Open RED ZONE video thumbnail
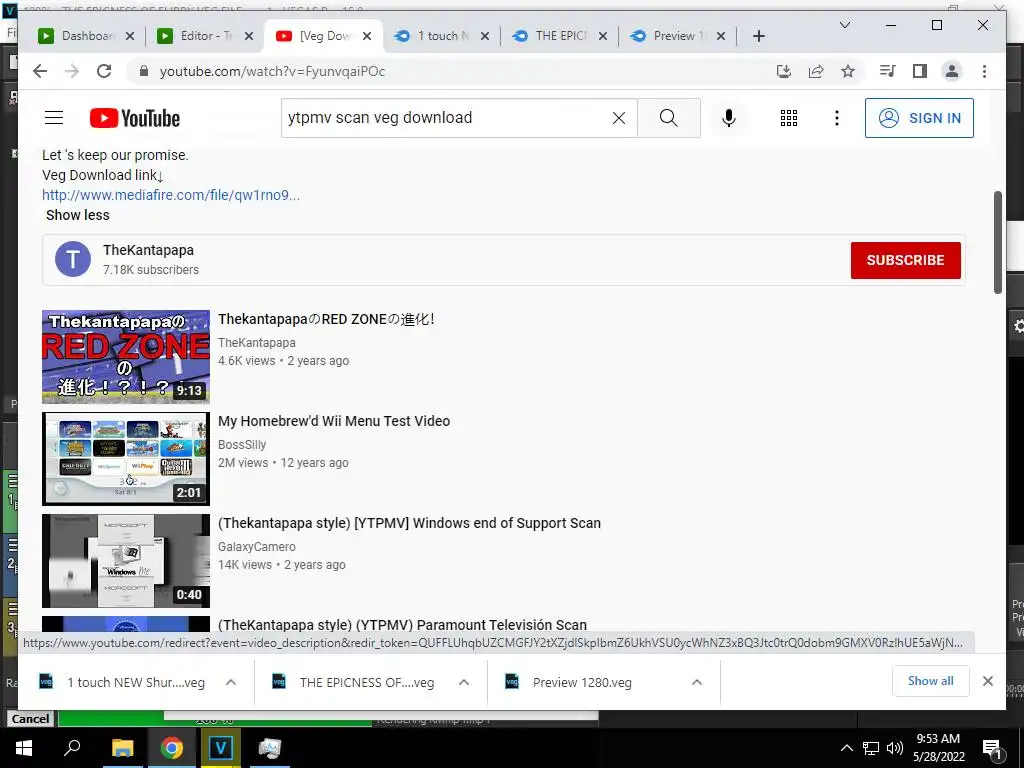The height and width of the screenshot is (768, 1024). (126, 357)
